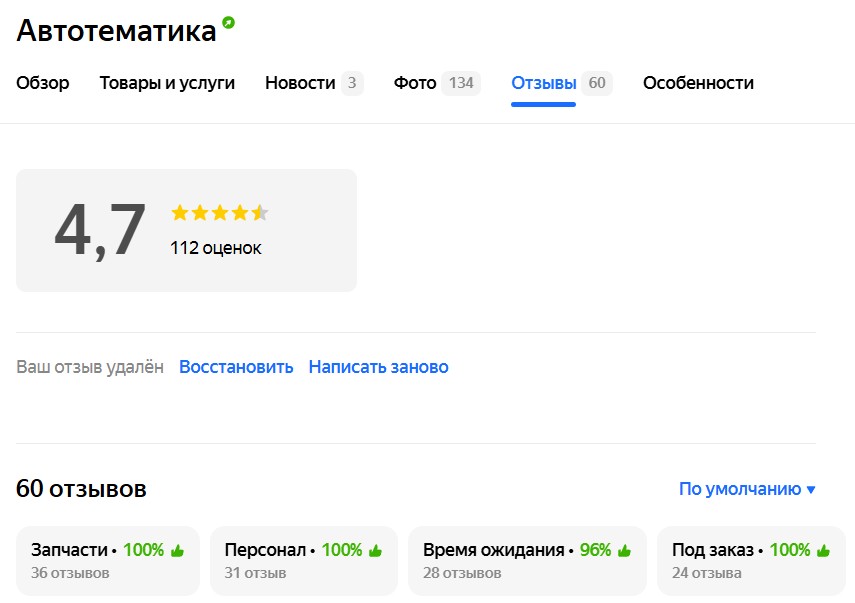Open the По умолчанию sort dropdown
Image resolution: width=855 pixels, height=603 pixels.
click(747, 489)
